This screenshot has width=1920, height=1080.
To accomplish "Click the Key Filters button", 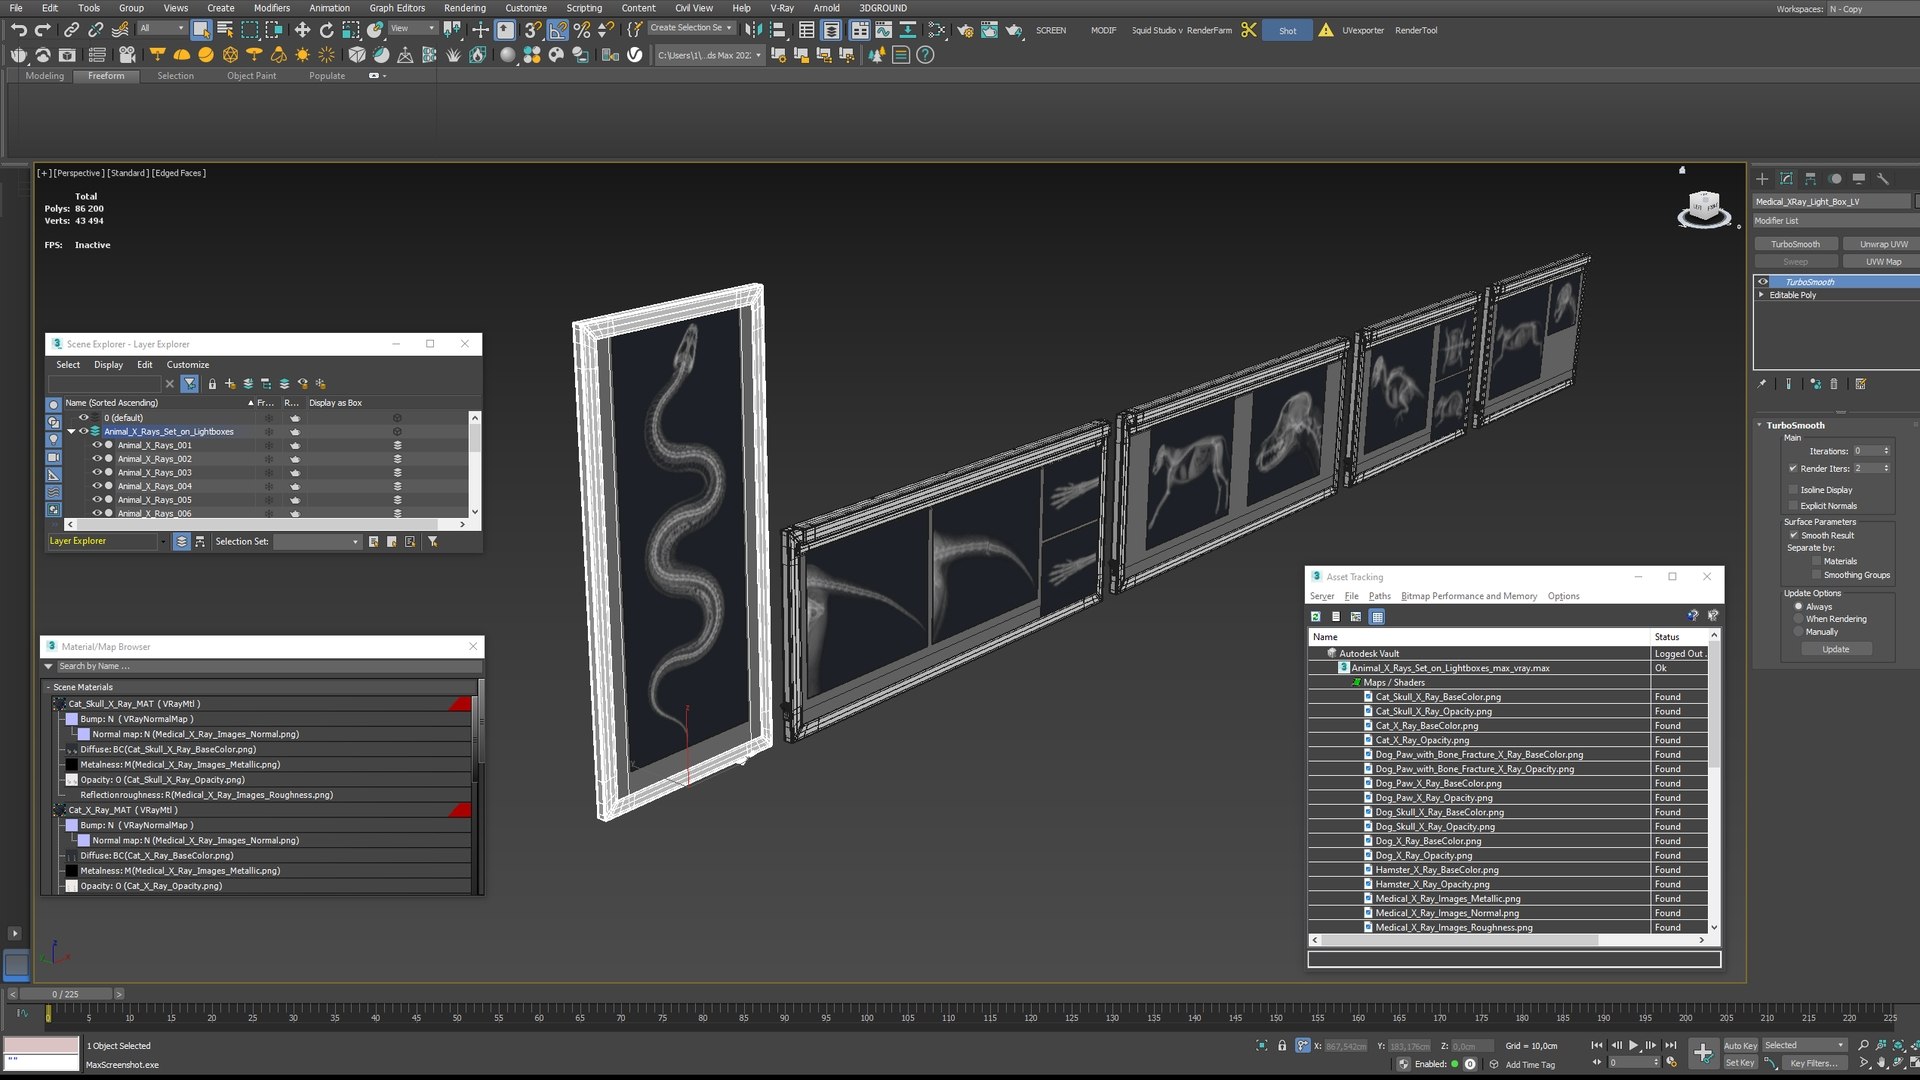I will [1816, 1063].
